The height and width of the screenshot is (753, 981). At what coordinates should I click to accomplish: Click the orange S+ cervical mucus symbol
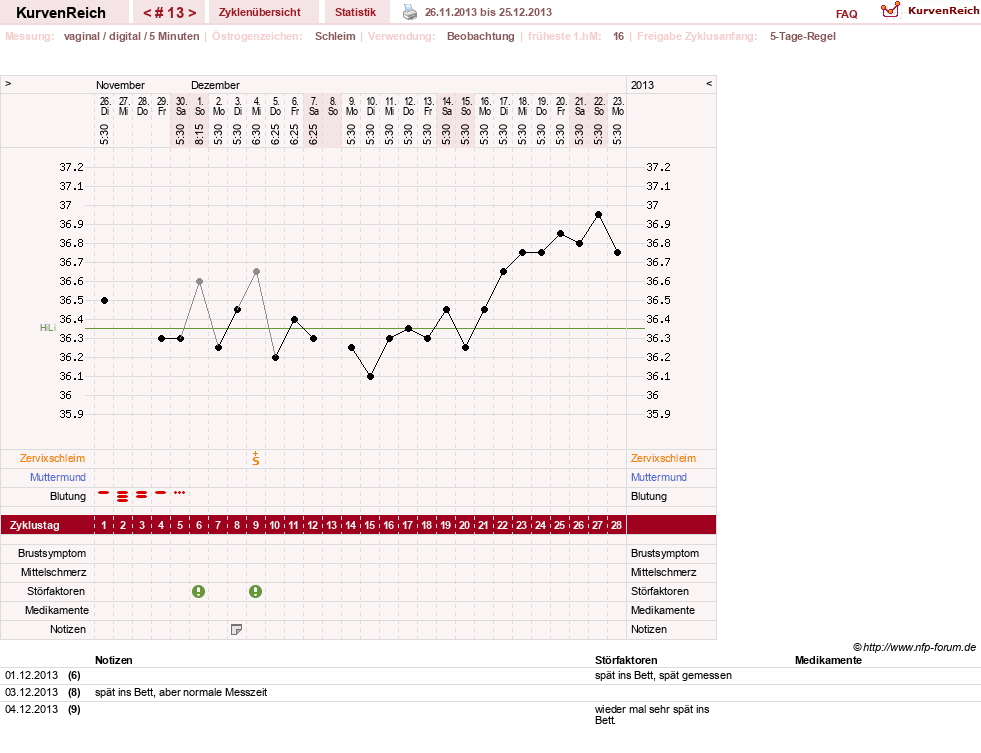click(x=256, y=458)
